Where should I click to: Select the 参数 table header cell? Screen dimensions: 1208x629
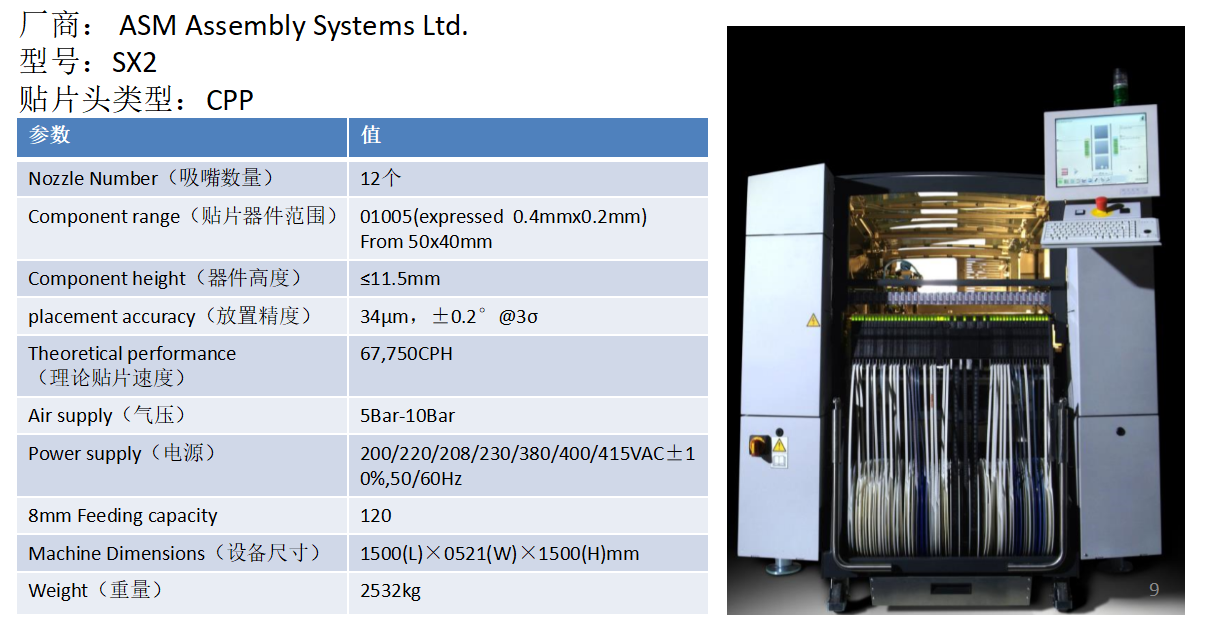coord(182,136)
